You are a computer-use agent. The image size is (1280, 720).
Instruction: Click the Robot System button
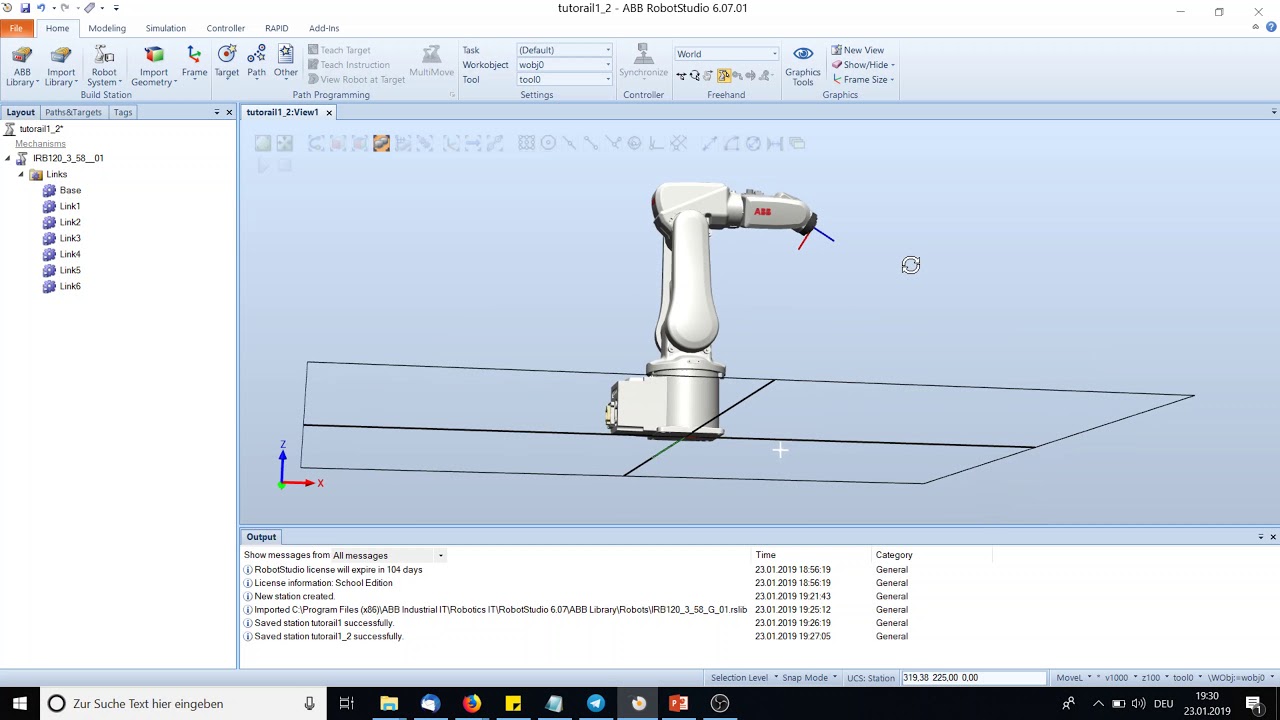click(x=104, y=66)
